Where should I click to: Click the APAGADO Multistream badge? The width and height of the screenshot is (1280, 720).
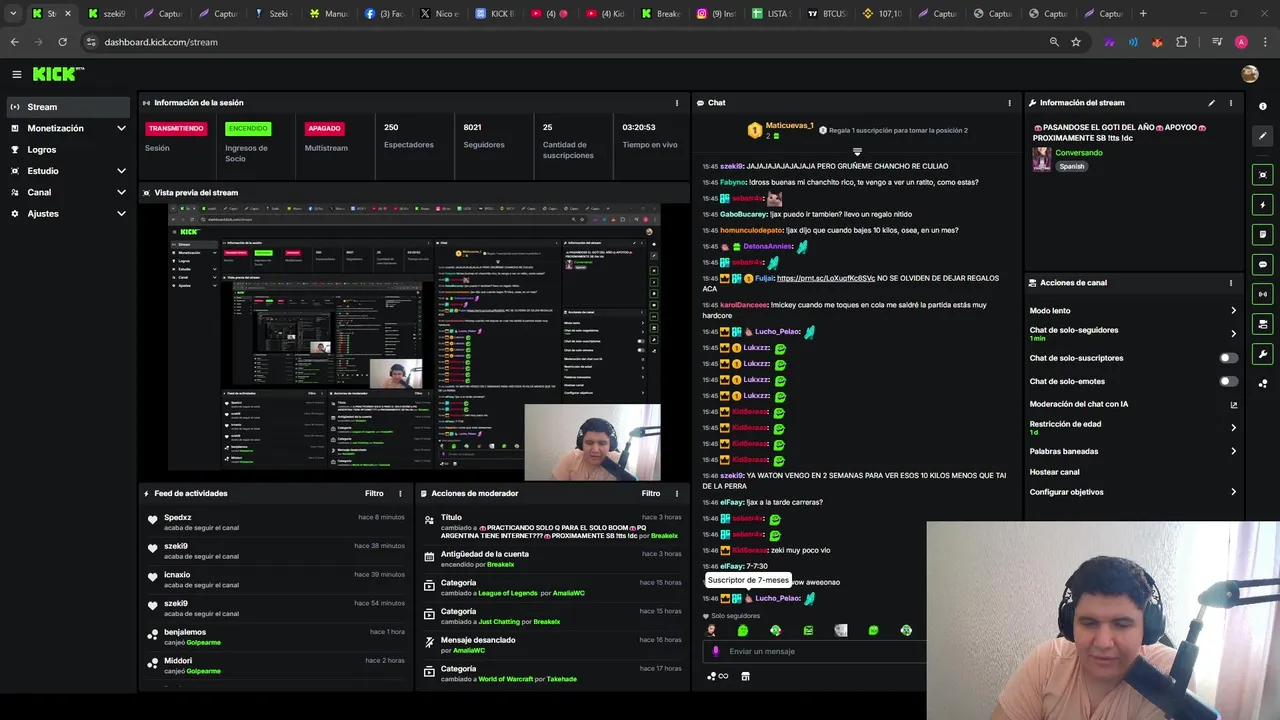(324, 128)
